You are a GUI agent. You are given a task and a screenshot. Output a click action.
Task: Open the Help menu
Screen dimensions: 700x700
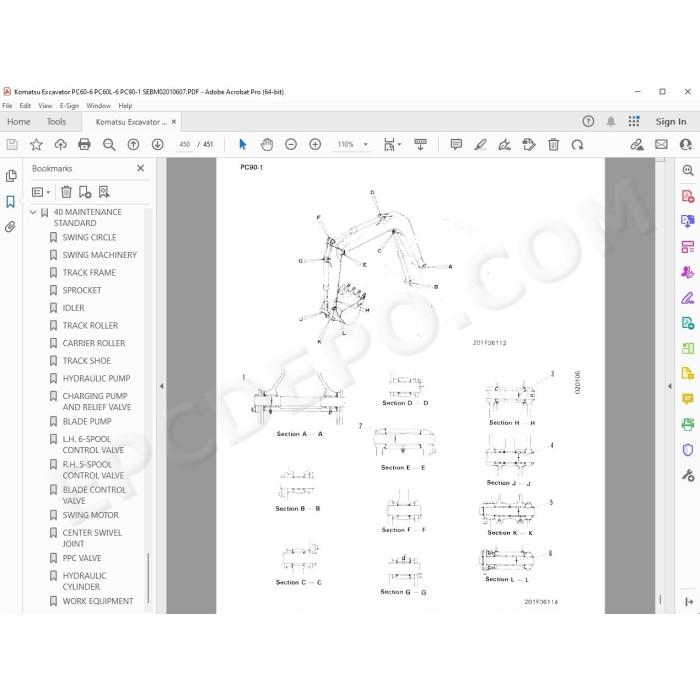(125, 106)
